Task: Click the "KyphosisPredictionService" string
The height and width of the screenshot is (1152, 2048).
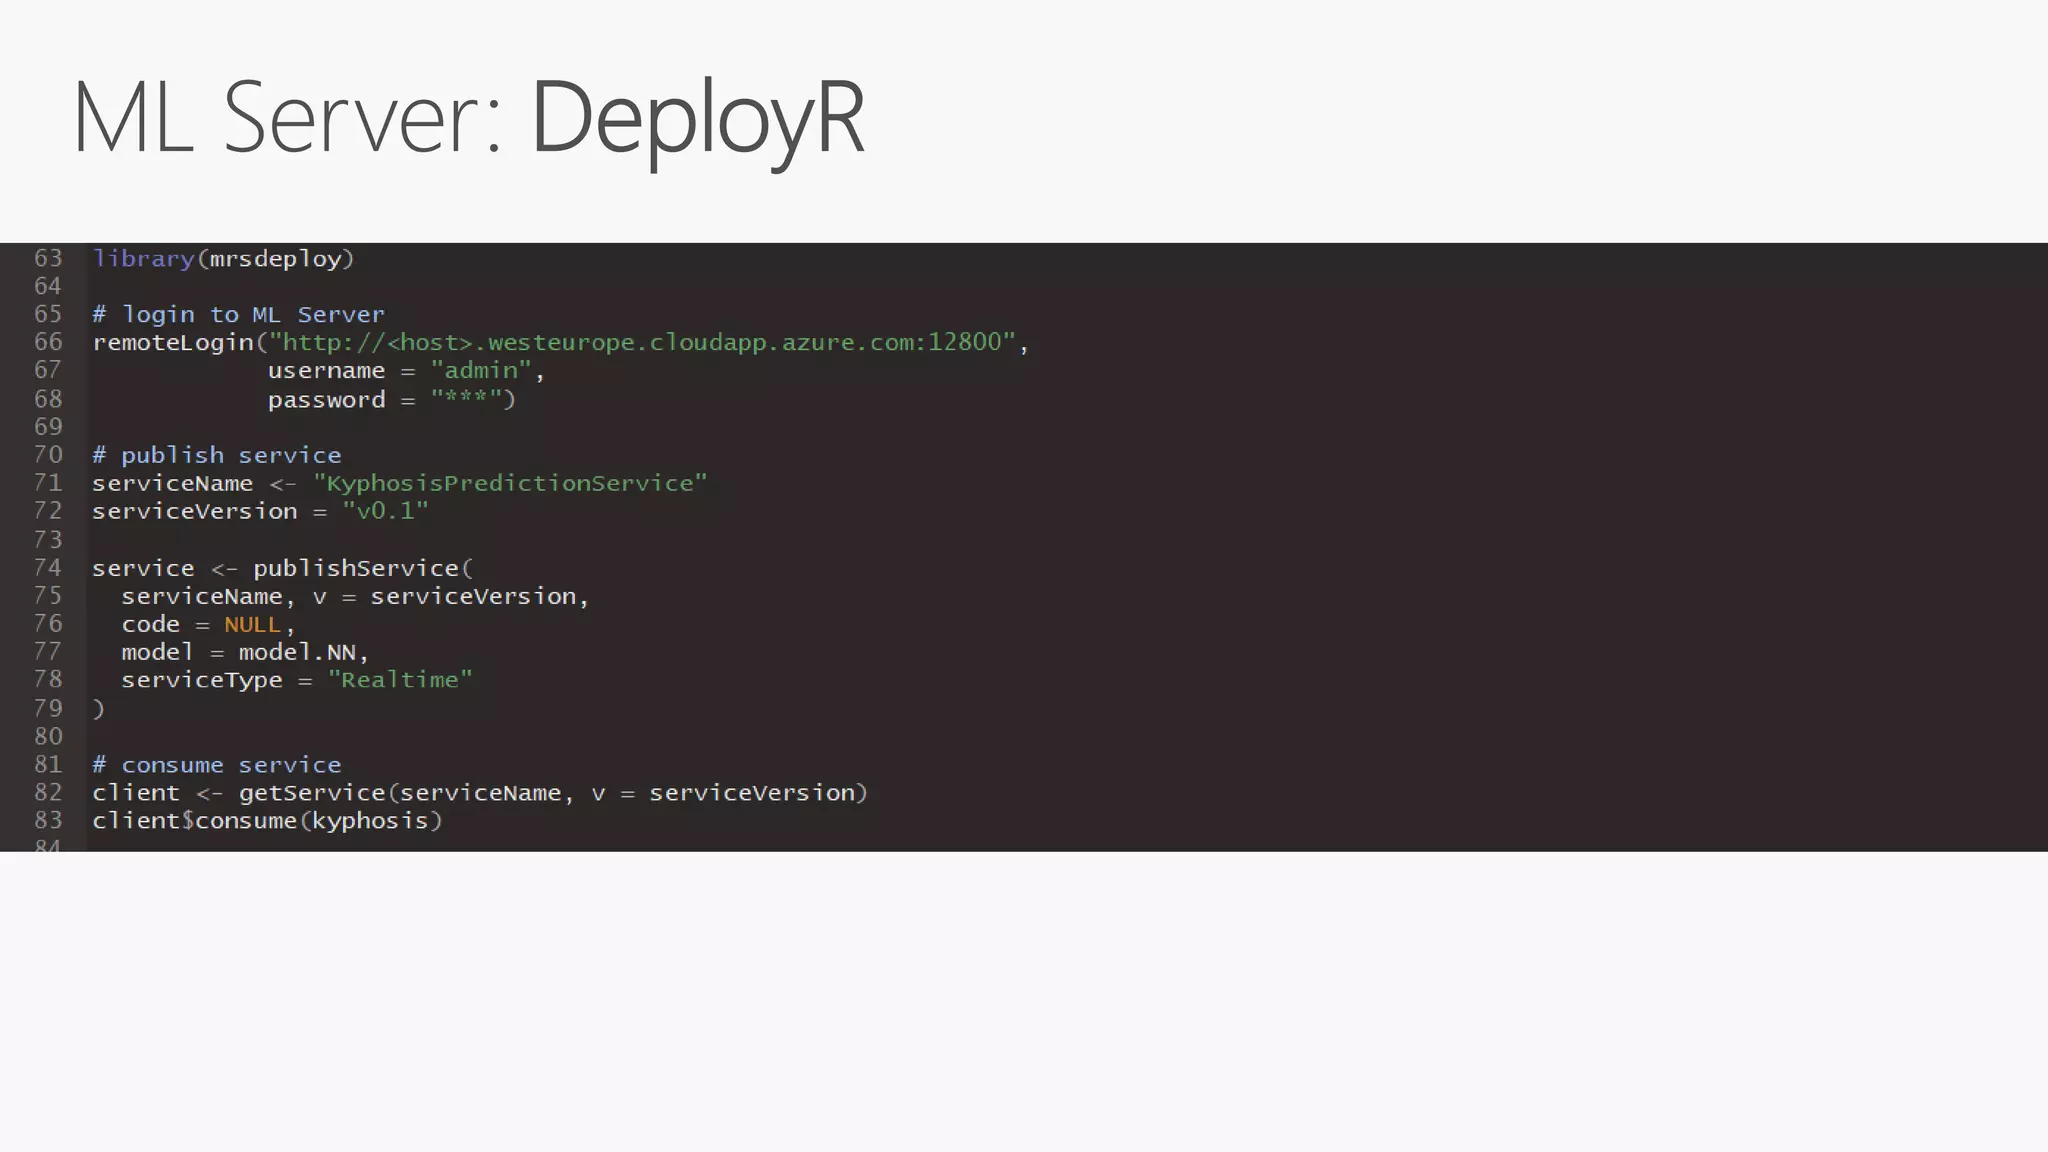Action: [510, 483]
